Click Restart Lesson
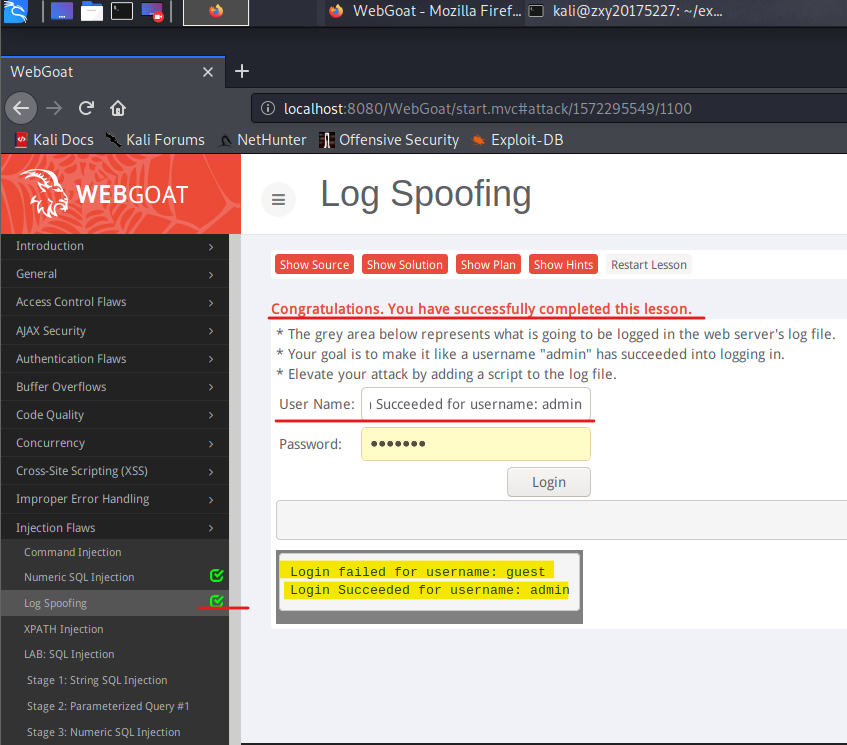847x745 pixels. click(x=649, y=265)
